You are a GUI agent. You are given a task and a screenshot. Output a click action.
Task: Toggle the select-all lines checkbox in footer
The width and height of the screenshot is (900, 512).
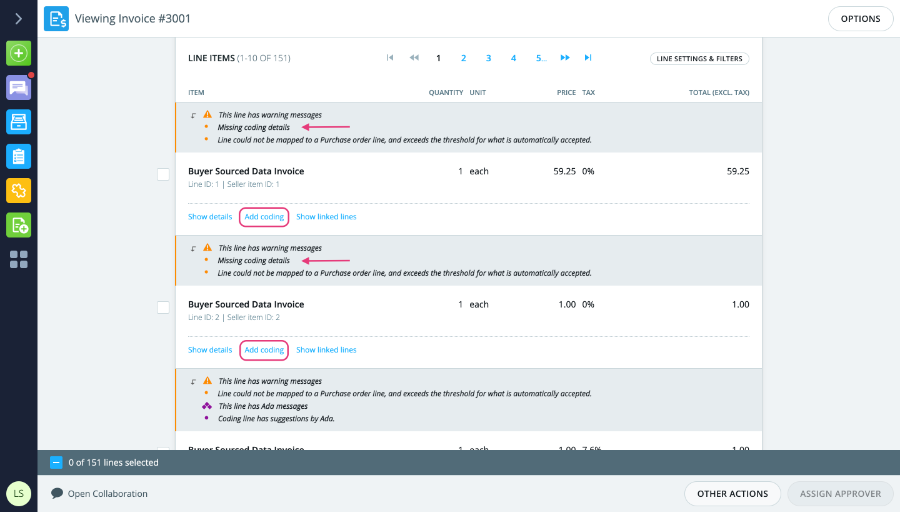[56, 463]
